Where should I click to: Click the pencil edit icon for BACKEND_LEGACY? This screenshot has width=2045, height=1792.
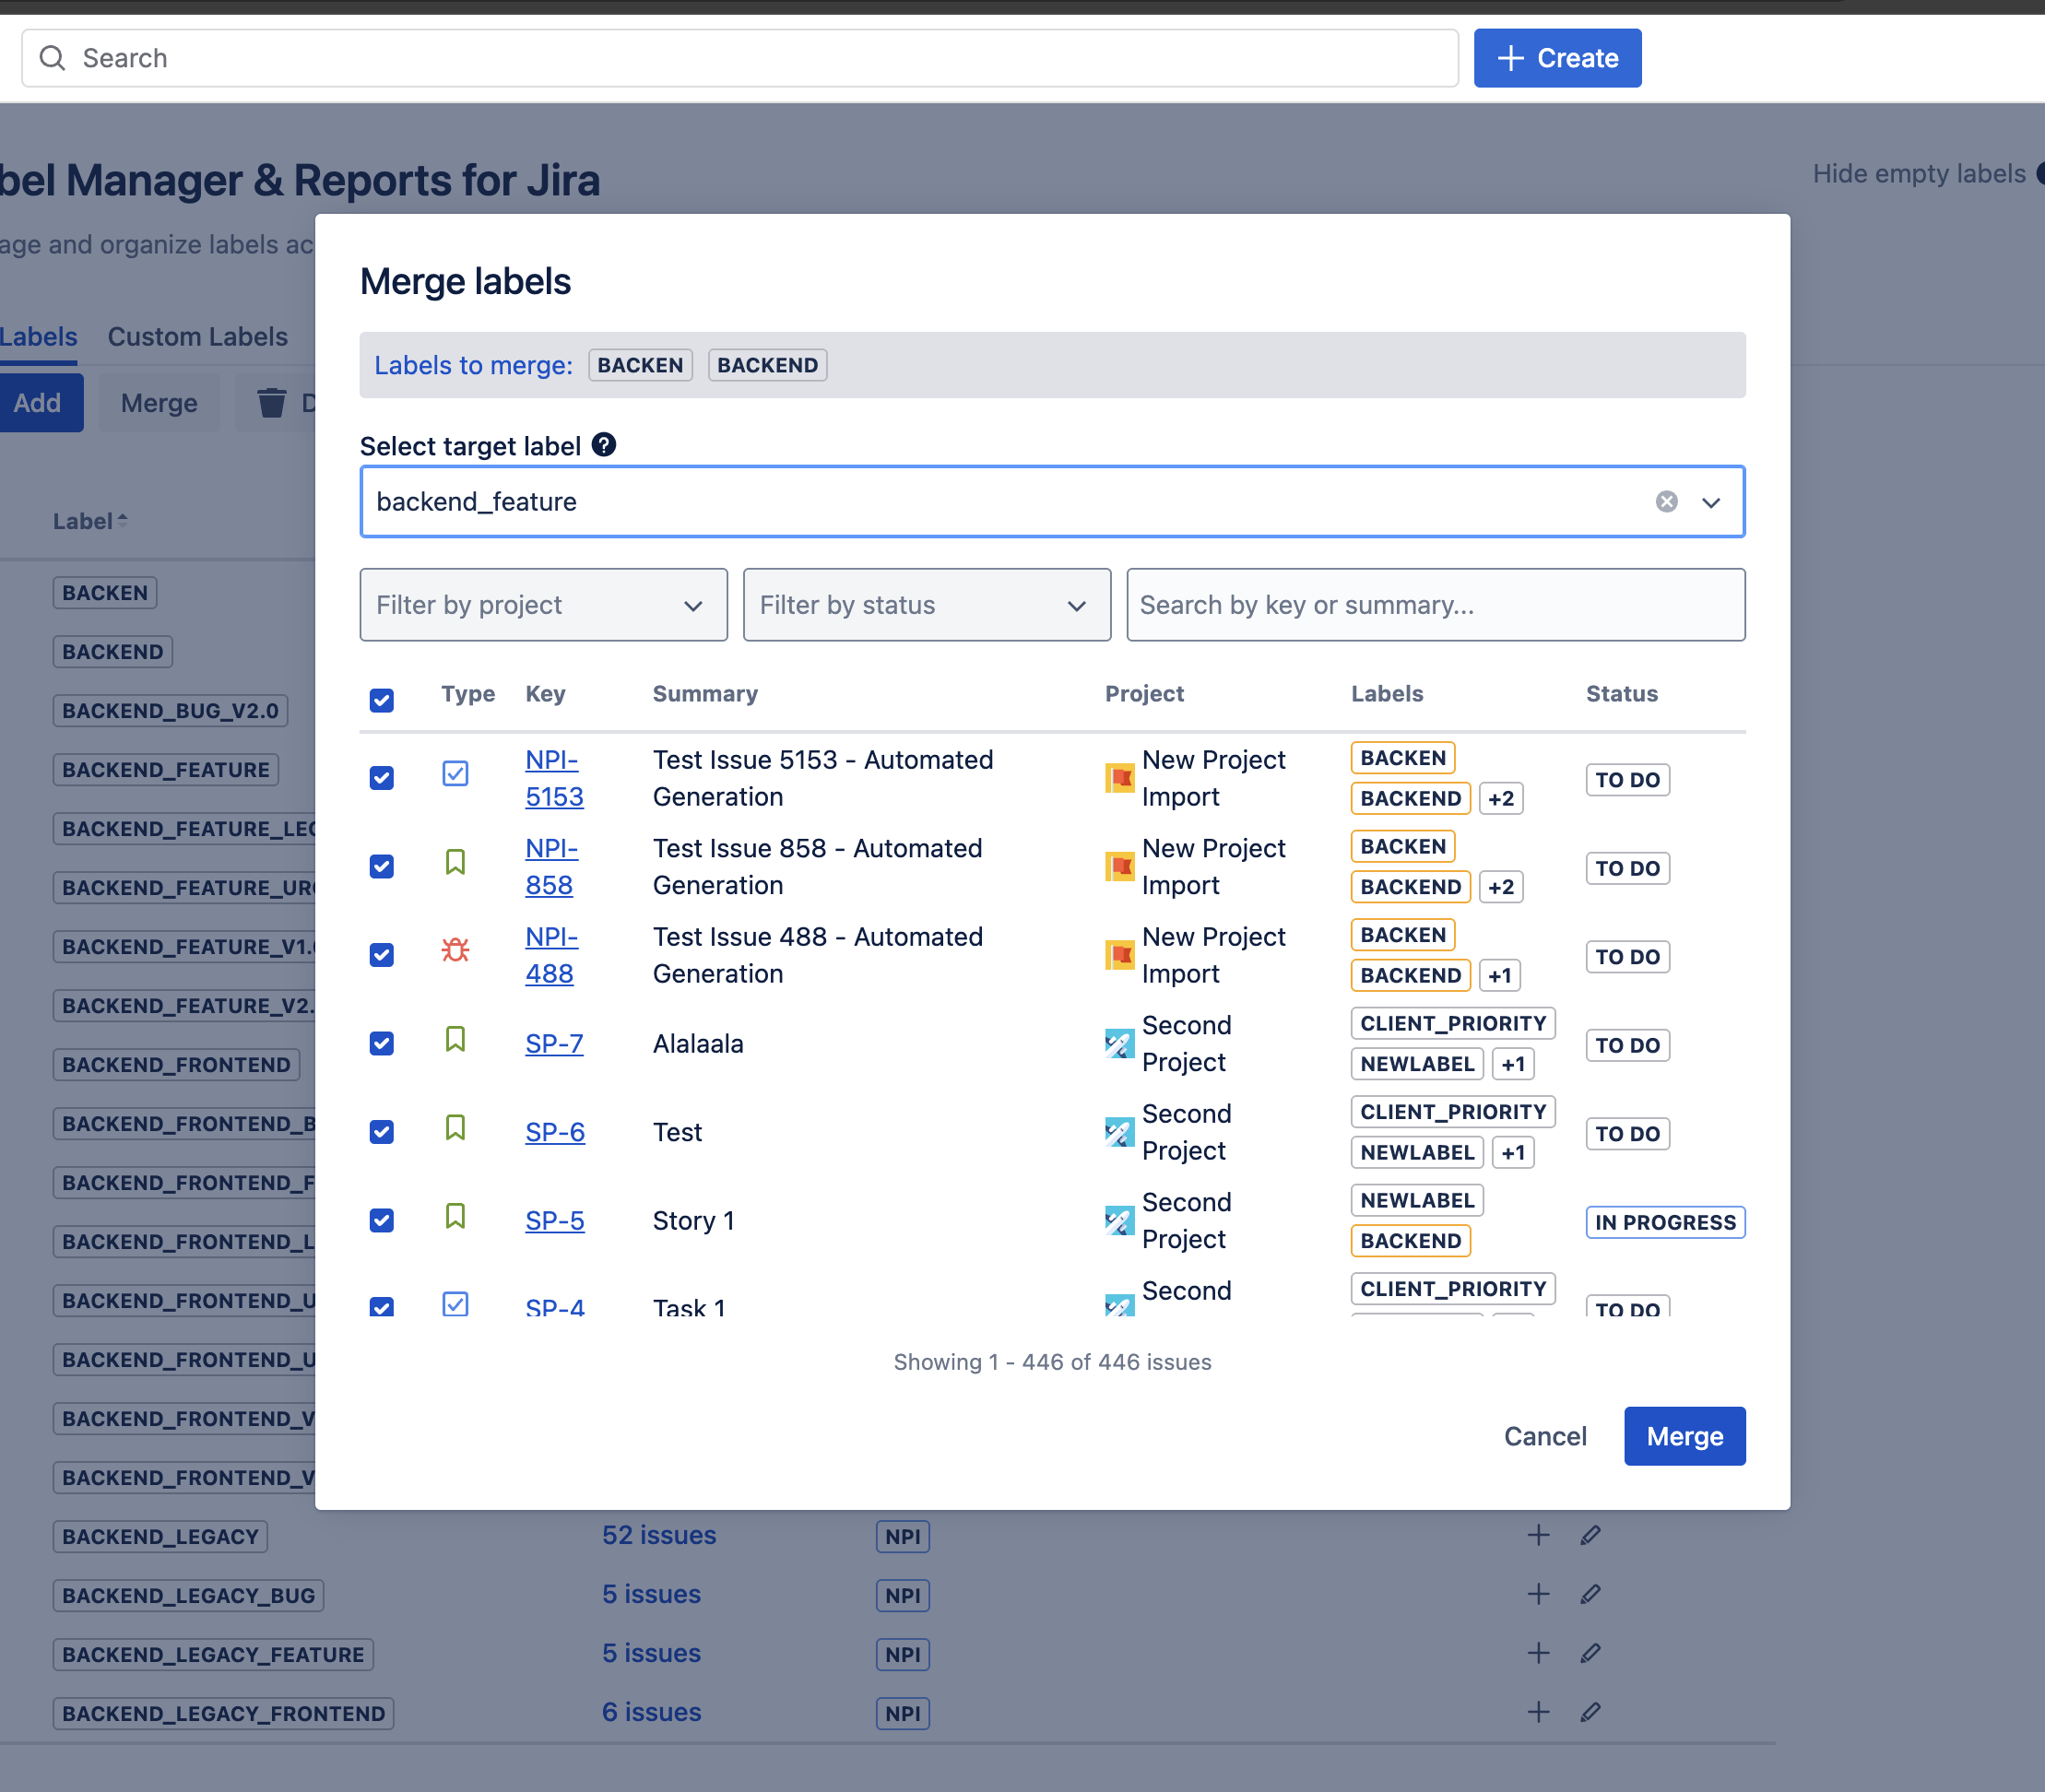(1589, 1535)
